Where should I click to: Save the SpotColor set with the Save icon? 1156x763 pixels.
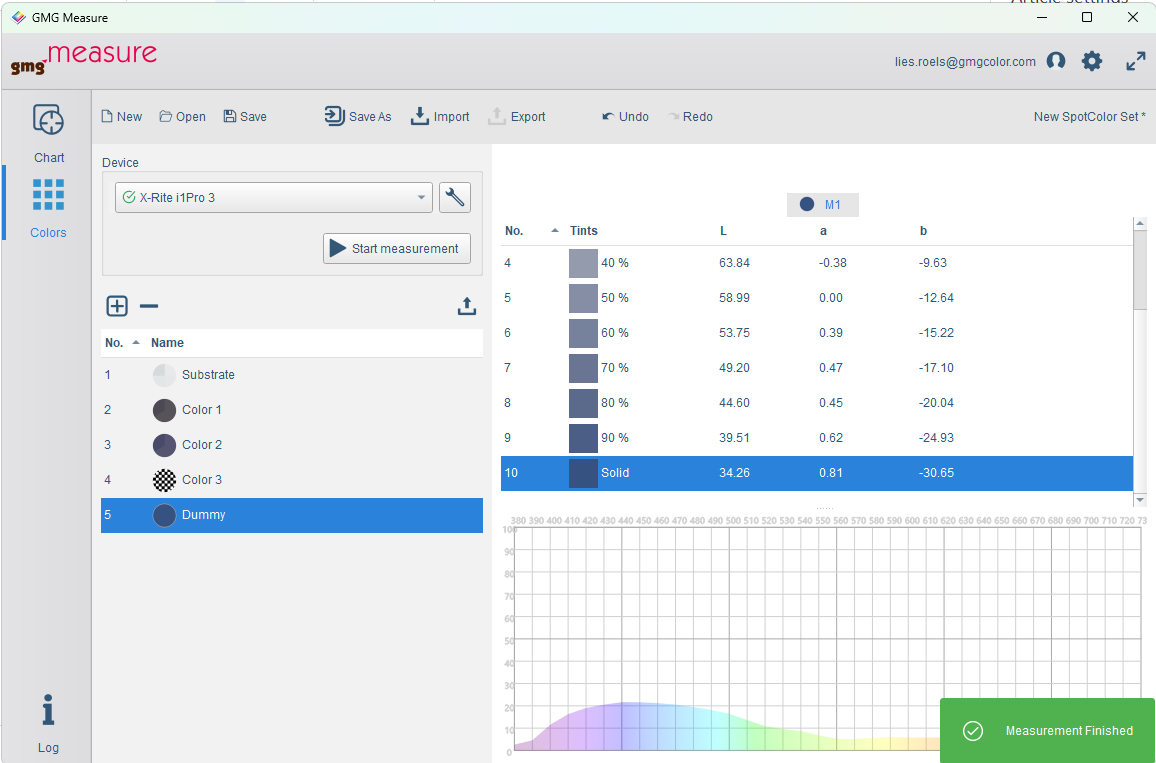tap(244, 116)
